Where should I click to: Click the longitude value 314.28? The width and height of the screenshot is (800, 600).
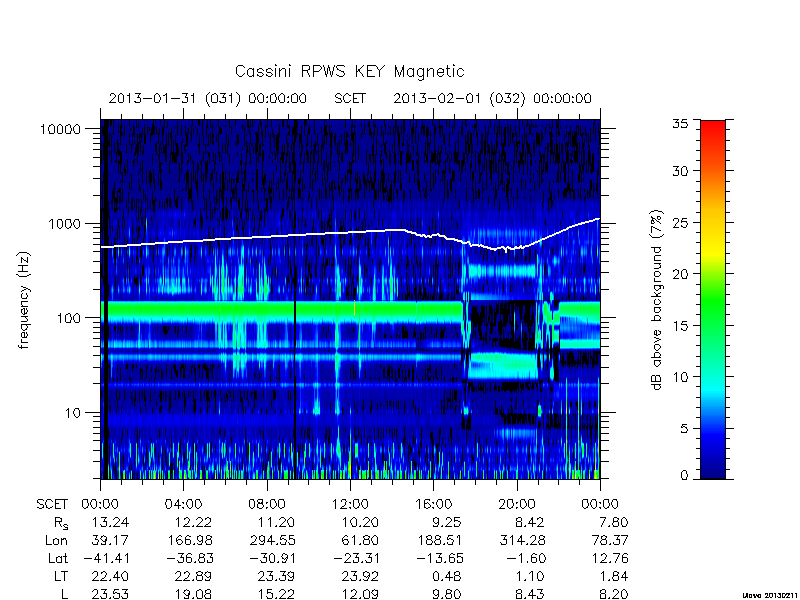pos(522,540)
